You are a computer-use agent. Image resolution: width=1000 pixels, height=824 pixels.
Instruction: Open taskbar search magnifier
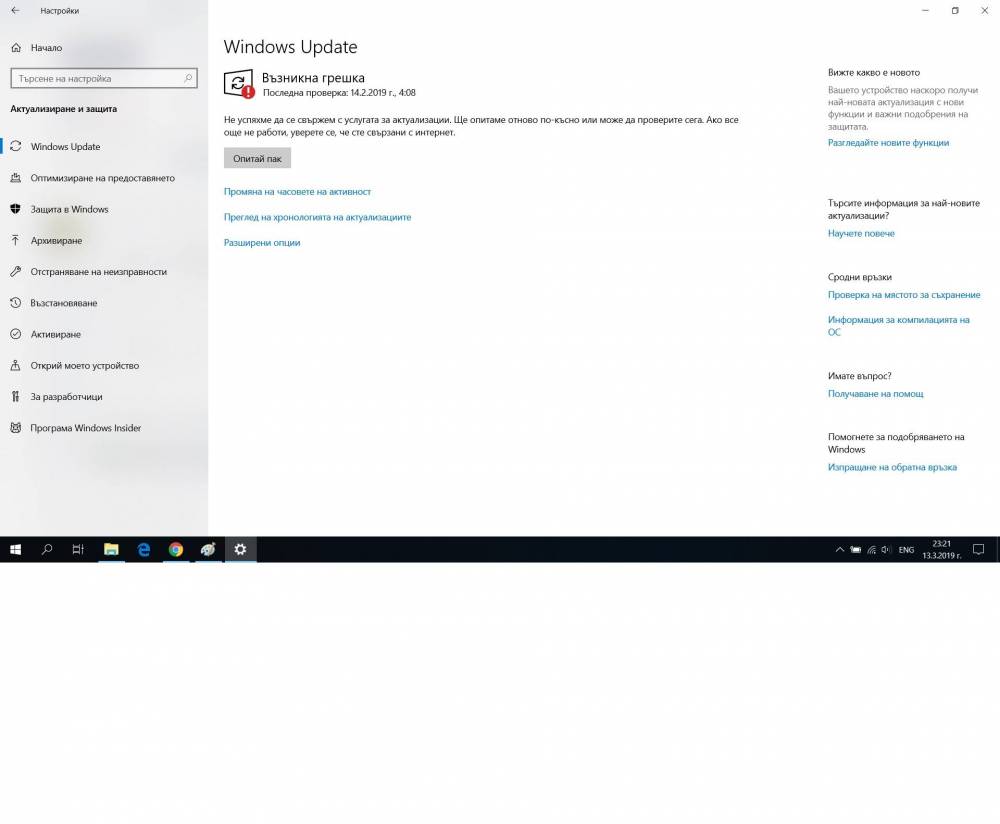[x=47, y=549]
